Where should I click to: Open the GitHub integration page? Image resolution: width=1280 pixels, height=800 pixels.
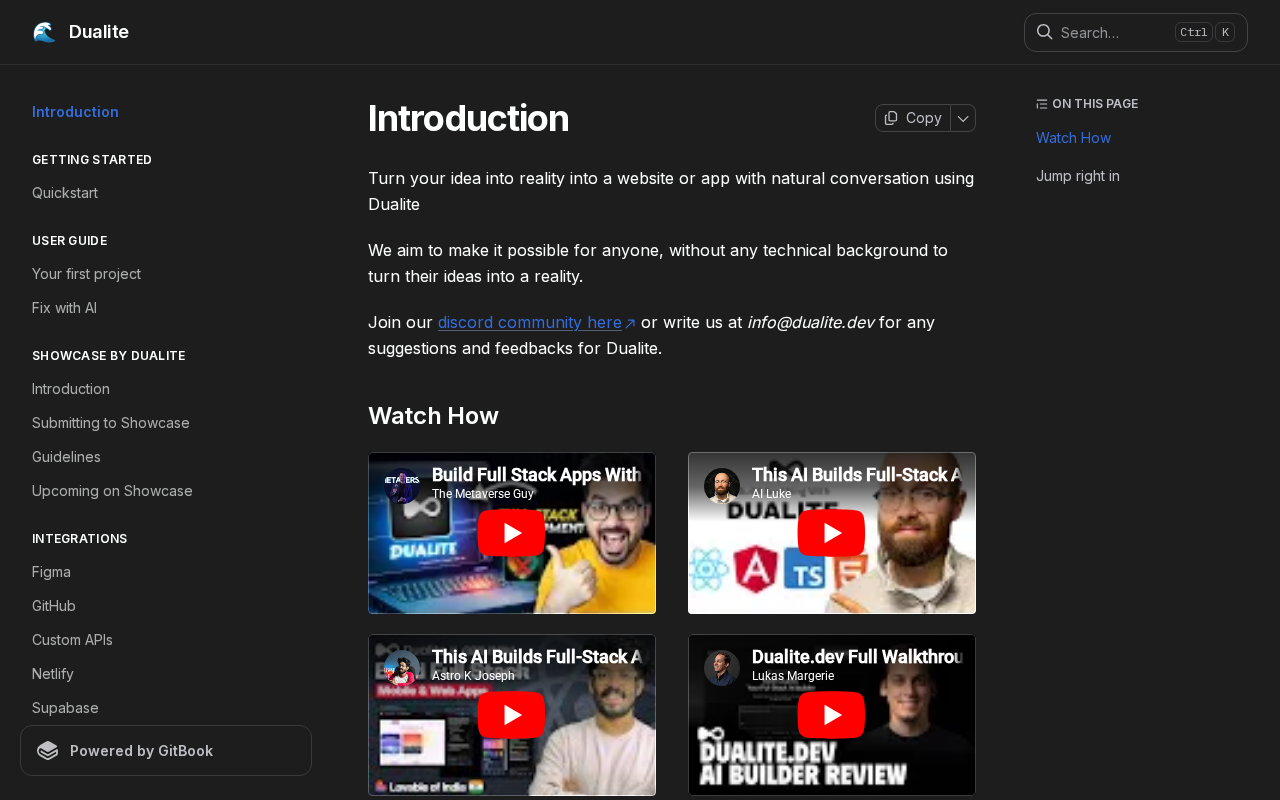tap(54, 606)
